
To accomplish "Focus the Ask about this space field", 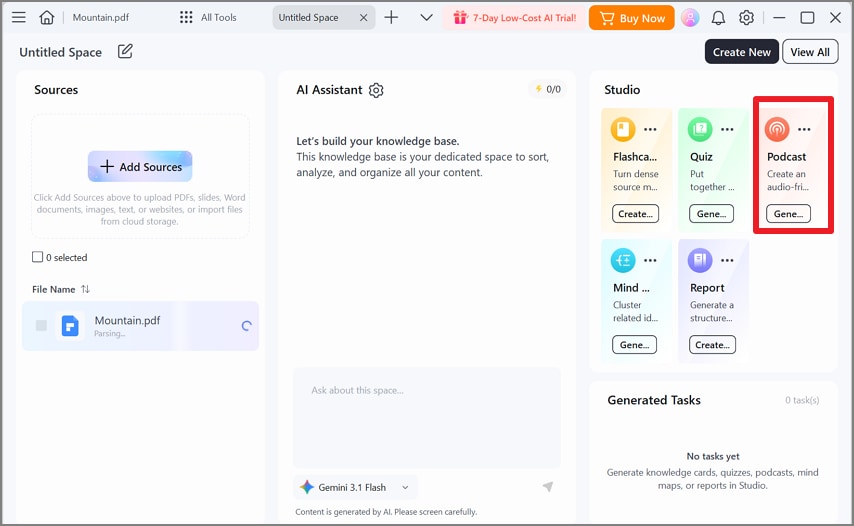I will (x=426, y=417).
